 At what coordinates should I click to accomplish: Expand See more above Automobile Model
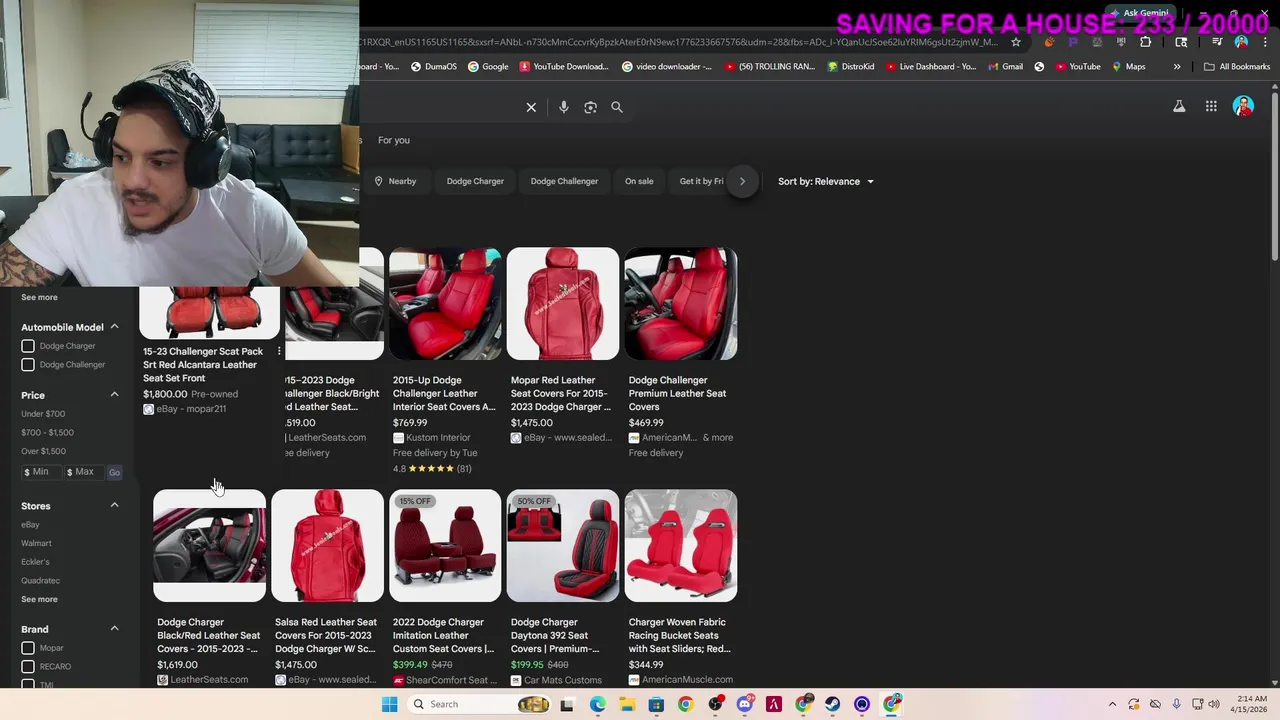[39, 297]
